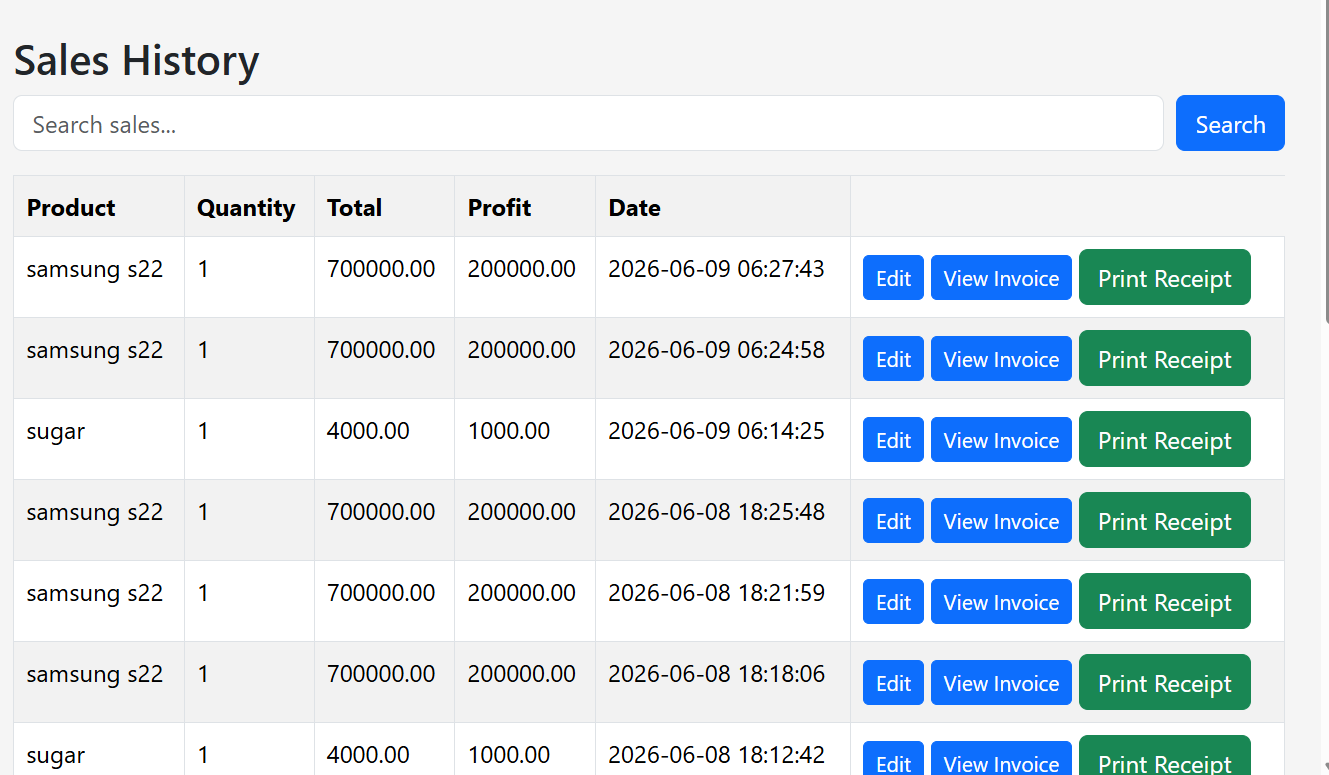Click samsung s22 in the 18:21:59 row
The width and height of the screenshot is (1329, 775).
pyautogui.click(x=94, y=594)
